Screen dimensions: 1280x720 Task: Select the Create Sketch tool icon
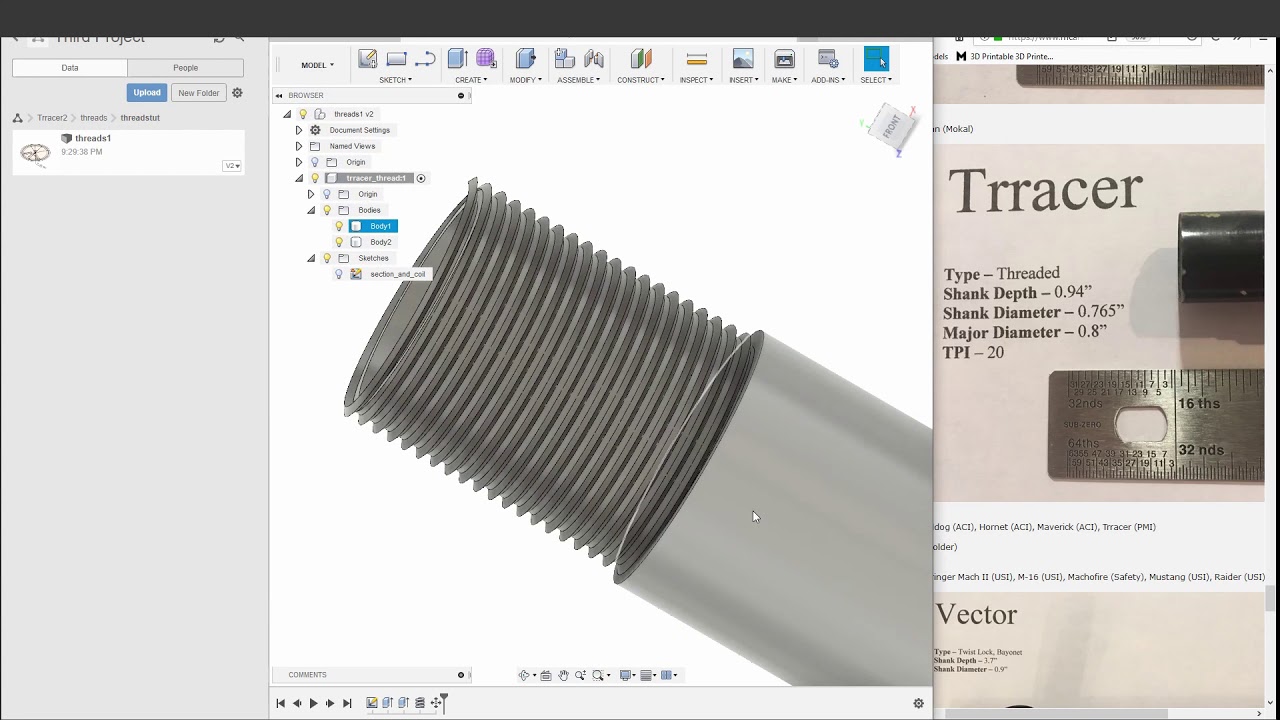click(x=368, y=59)
